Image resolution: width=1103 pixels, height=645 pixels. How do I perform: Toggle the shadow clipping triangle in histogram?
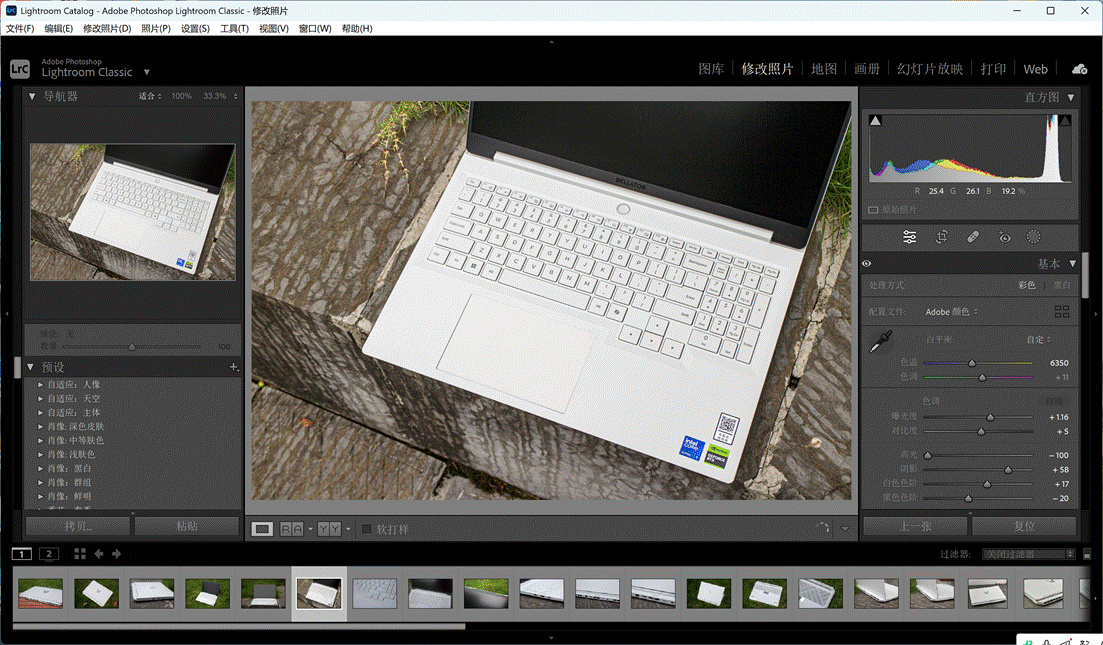pos(875,120)
